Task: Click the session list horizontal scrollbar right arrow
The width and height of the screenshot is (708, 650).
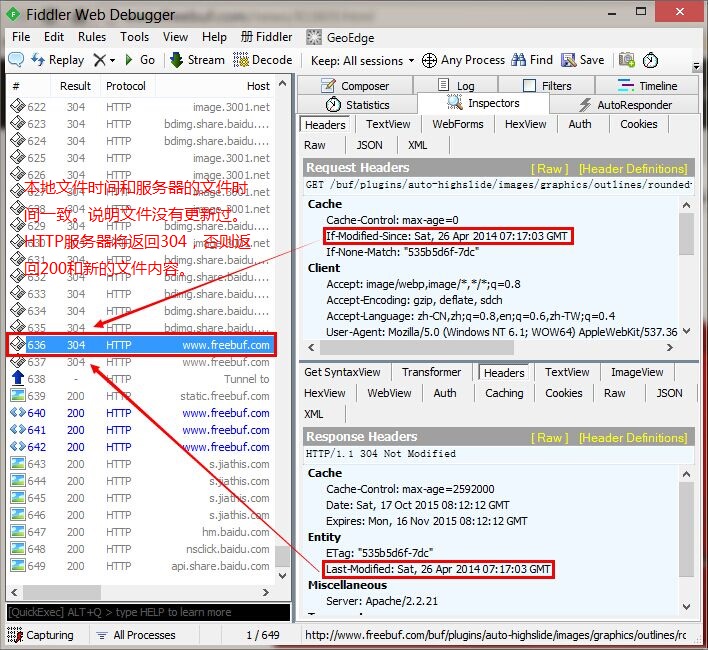Action: coord(266,592)
